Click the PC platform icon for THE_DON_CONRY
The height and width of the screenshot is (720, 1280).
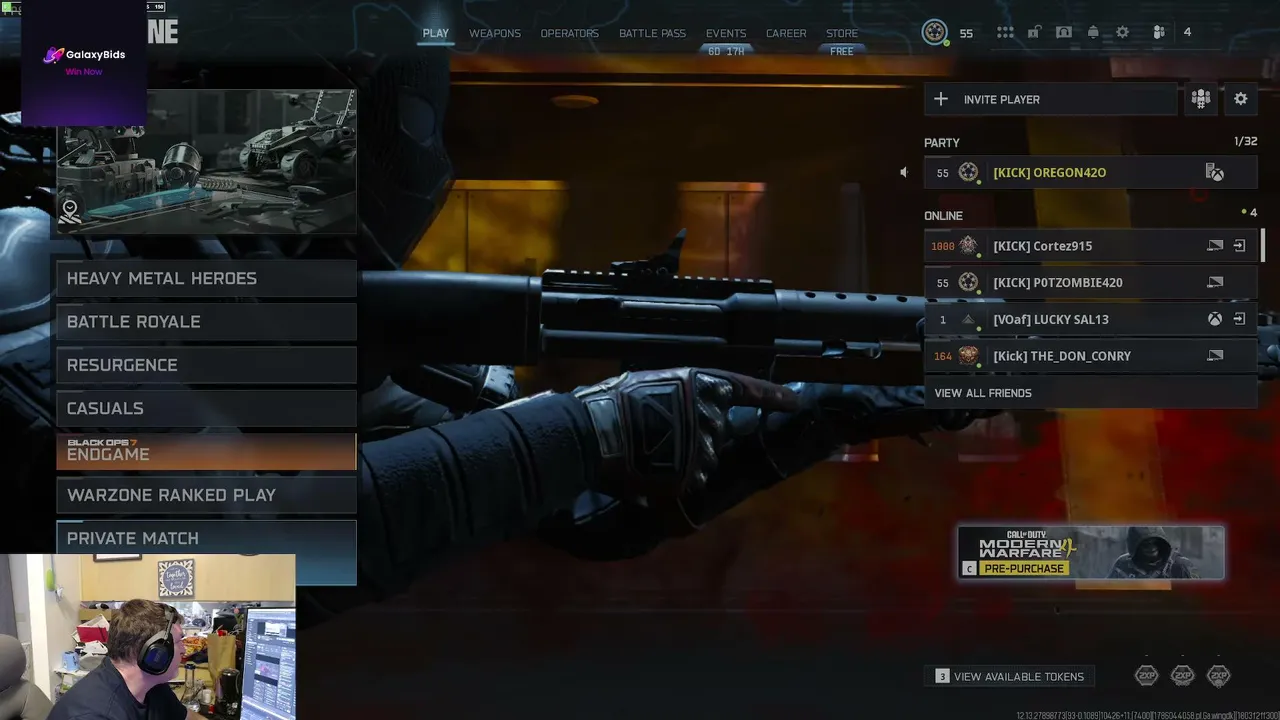tap(1215, 356)
